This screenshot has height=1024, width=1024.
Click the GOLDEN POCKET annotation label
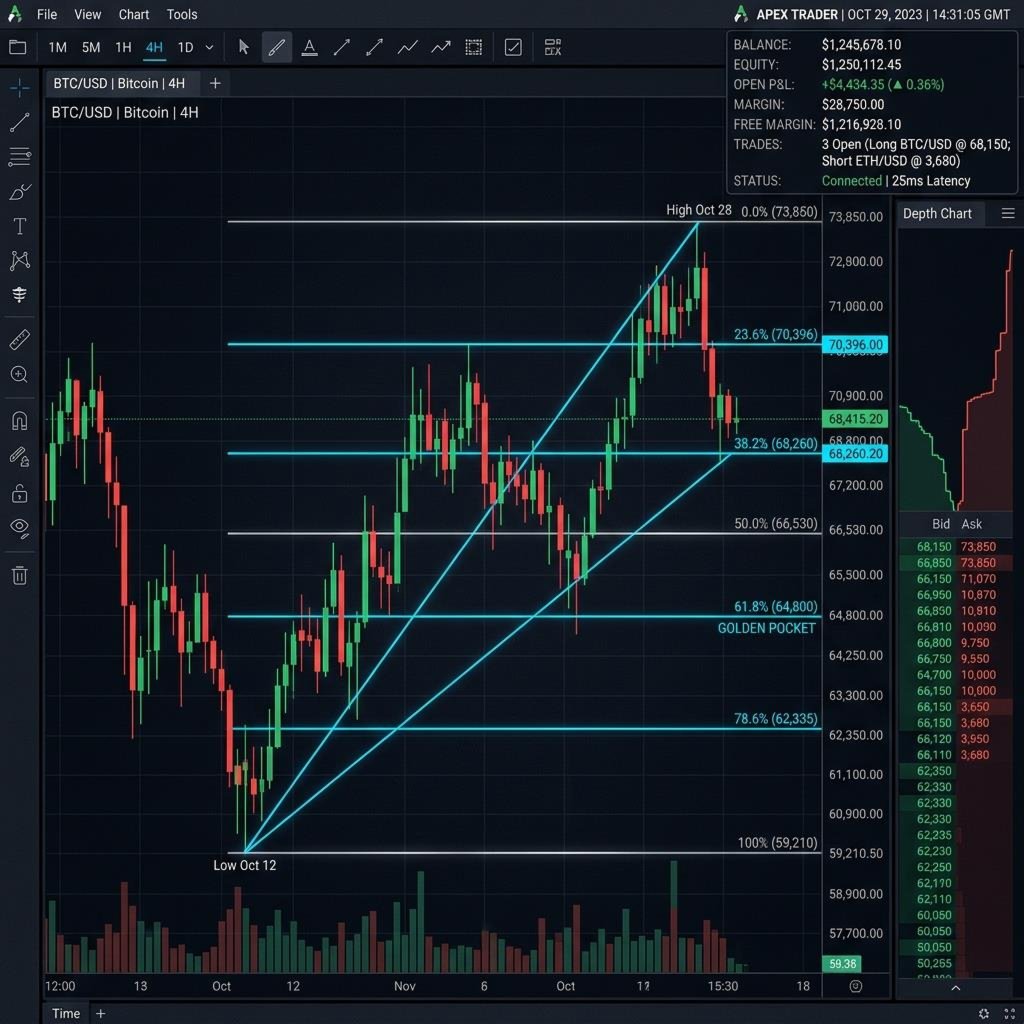click(767, 628)
